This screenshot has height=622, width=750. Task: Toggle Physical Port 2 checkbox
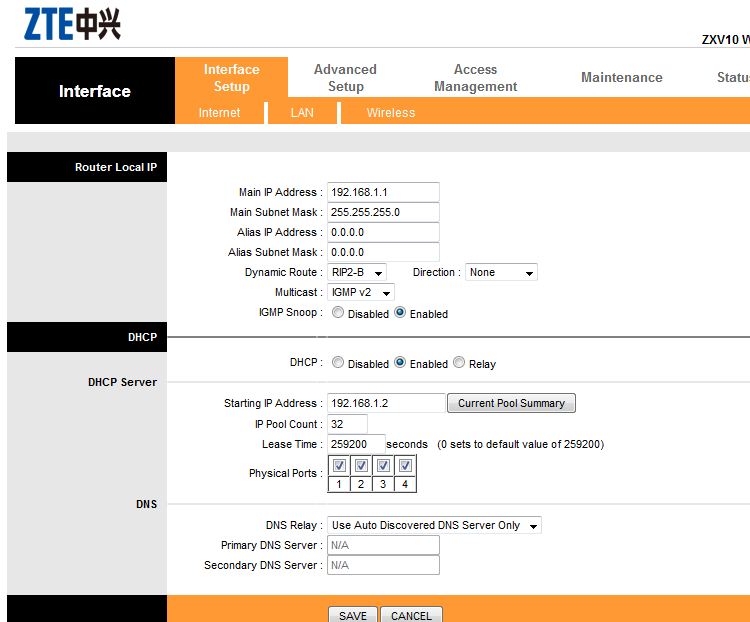click(361, 465)
